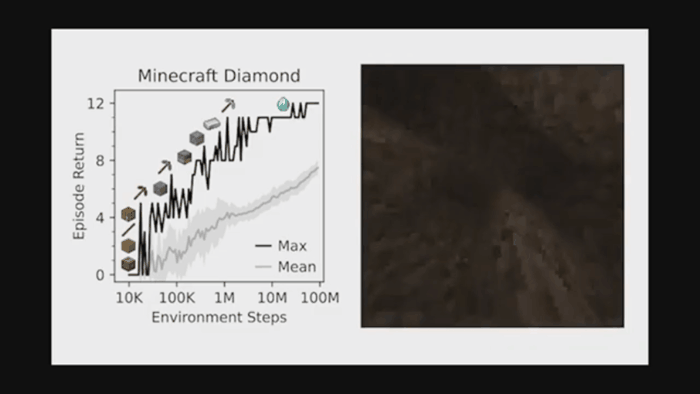This screenshot has width=700, height=394.
Task: Click the Minecraft gameplay video frame
Action: 492,196
